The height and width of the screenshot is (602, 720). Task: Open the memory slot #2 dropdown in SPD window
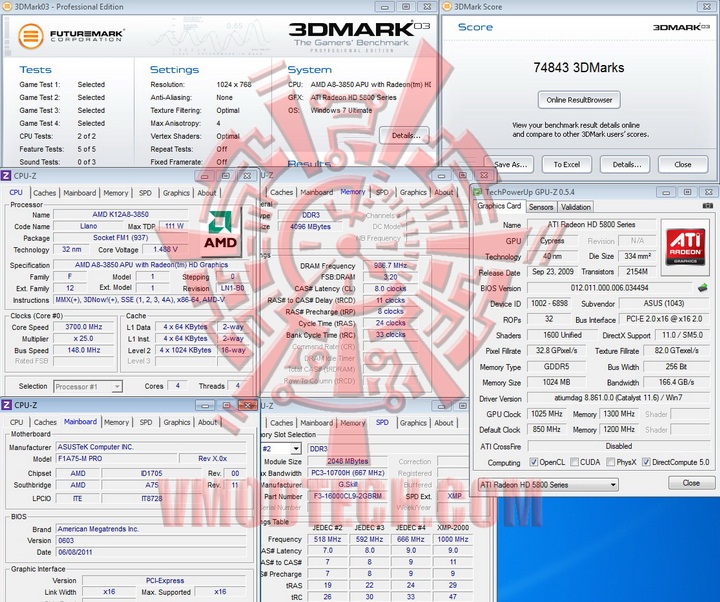pos(281,449)
